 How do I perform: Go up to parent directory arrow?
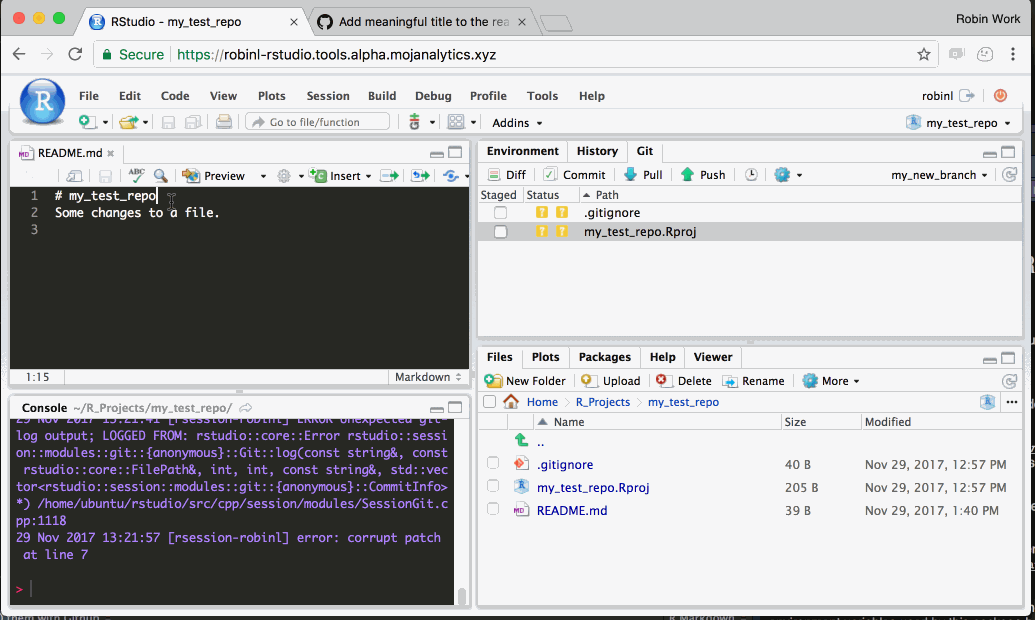521,440
